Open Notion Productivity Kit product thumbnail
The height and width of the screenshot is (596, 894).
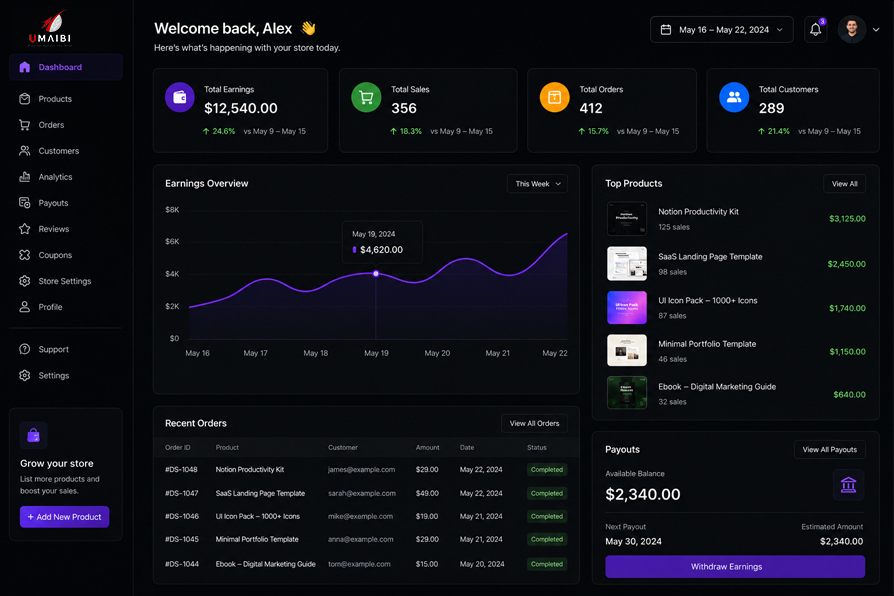(x=627, y=218)
